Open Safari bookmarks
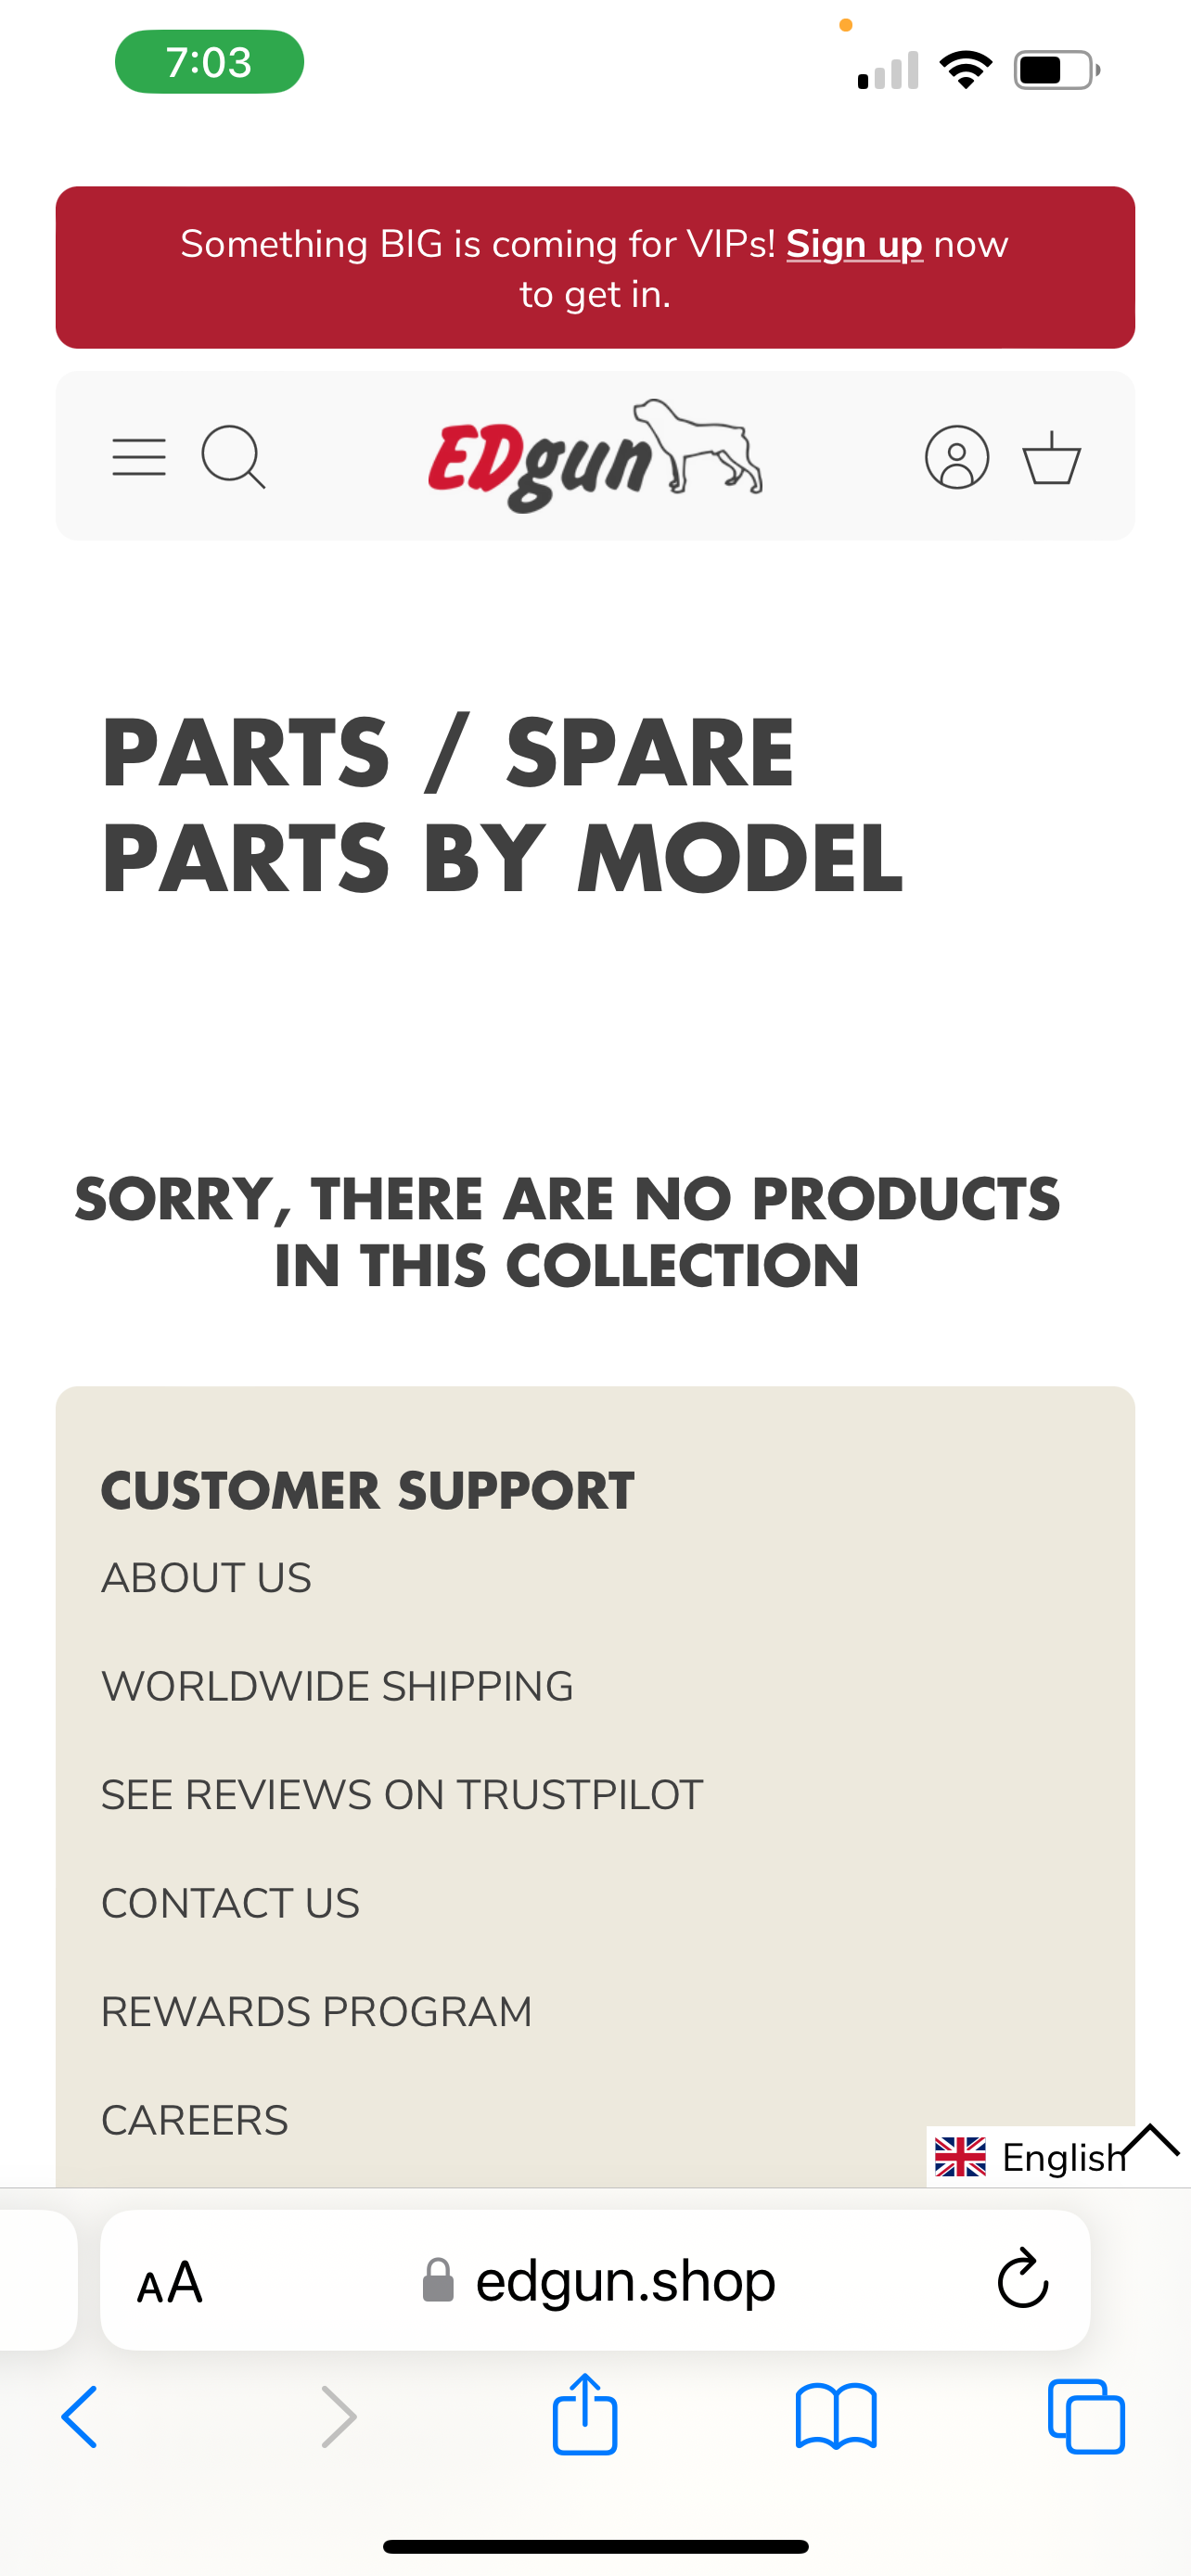This screenshot has width=1191, height=2576. [836, 2417]
